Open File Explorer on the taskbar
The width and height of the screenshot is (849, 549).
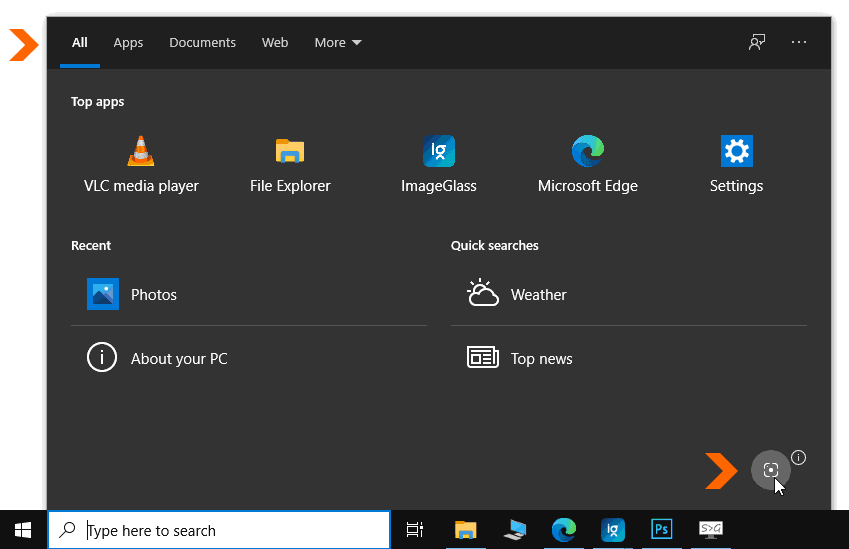pos(465,530)
